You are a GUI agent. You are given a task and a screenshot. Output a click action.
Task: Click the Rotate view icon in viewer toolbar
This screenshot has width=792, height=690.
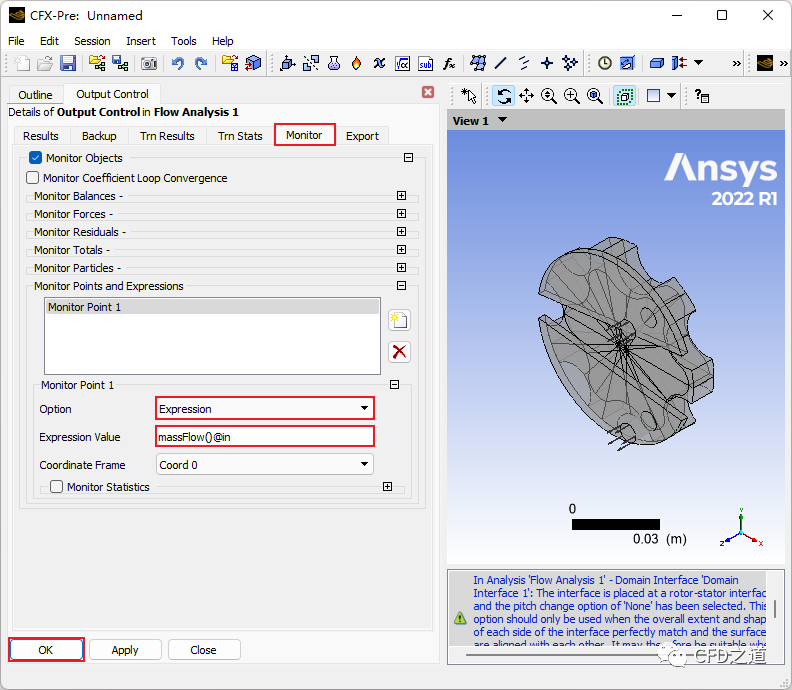[504, 95]
